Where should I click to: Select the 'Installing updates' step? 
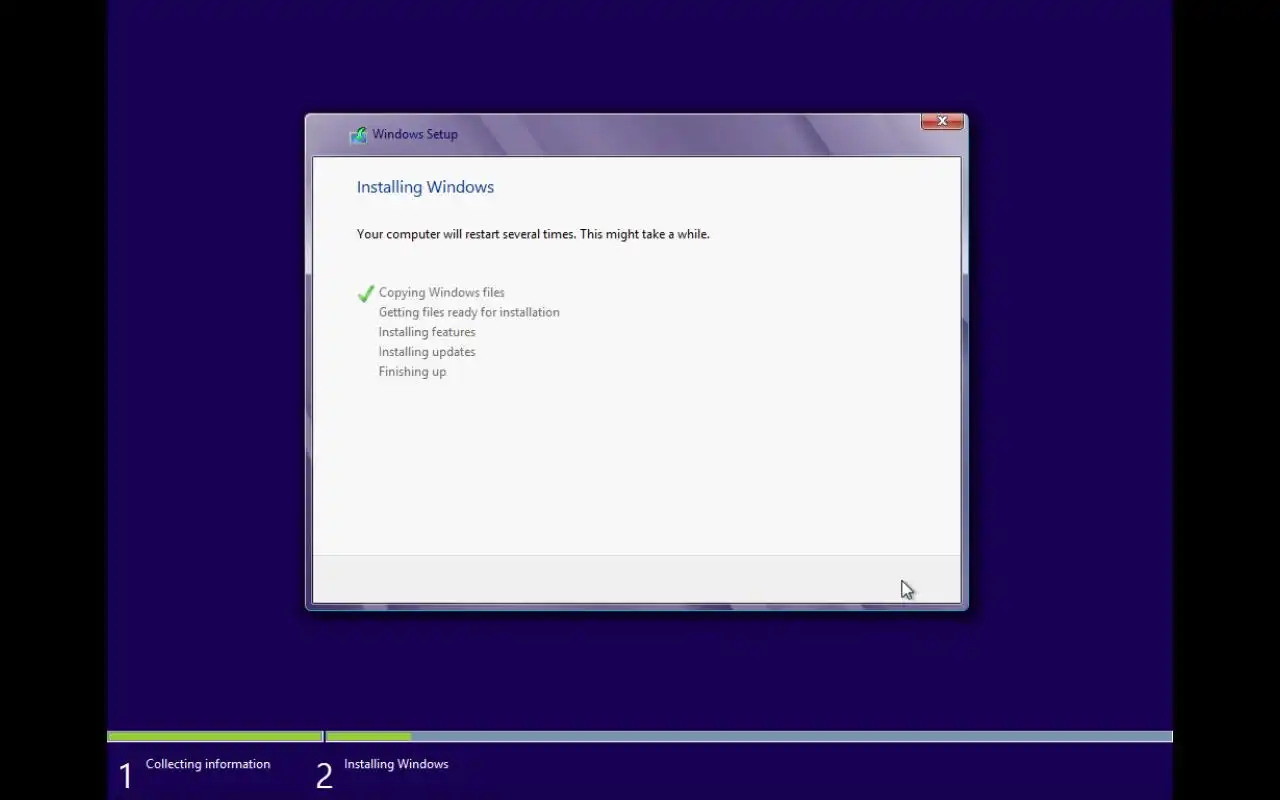pyautogui.click(x=427, y=352)
